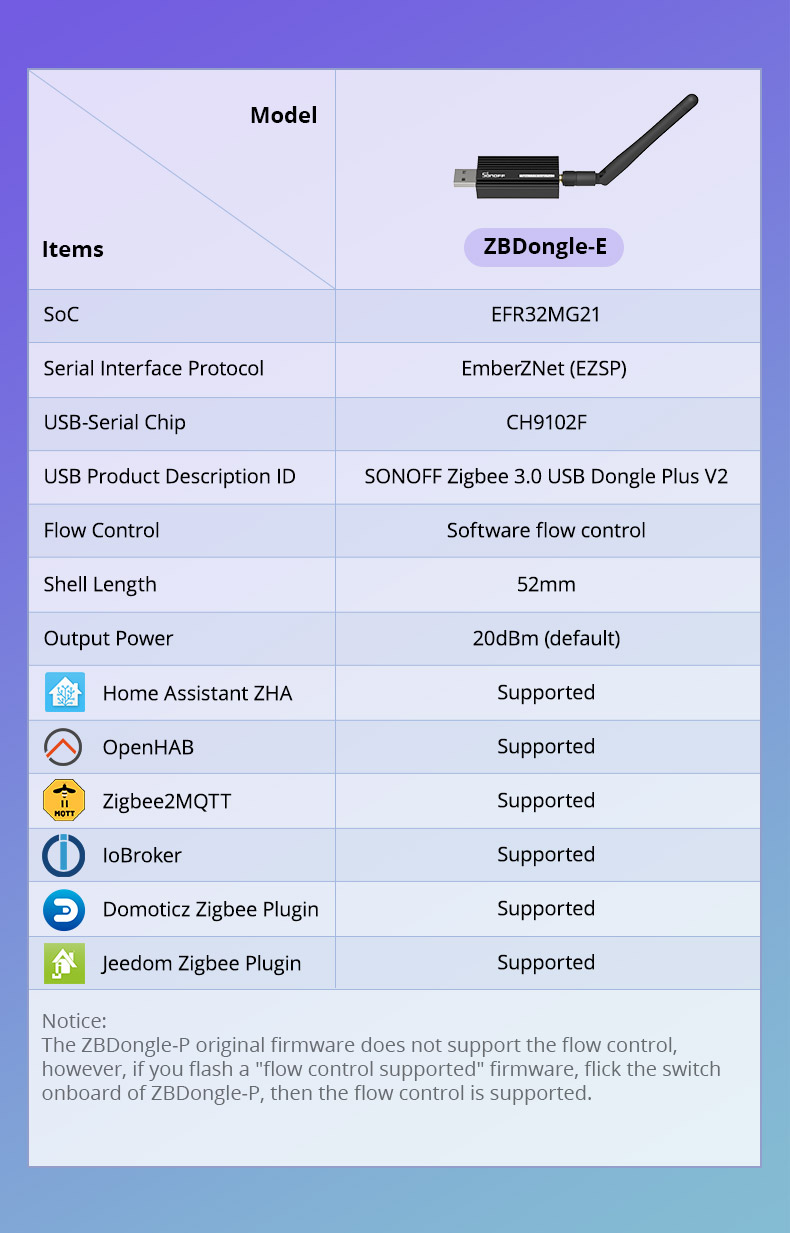The width and height of the screenshot is (790, 1233).
Task: Click the Serial Interface Protocol row label
Action: [154, 368]
